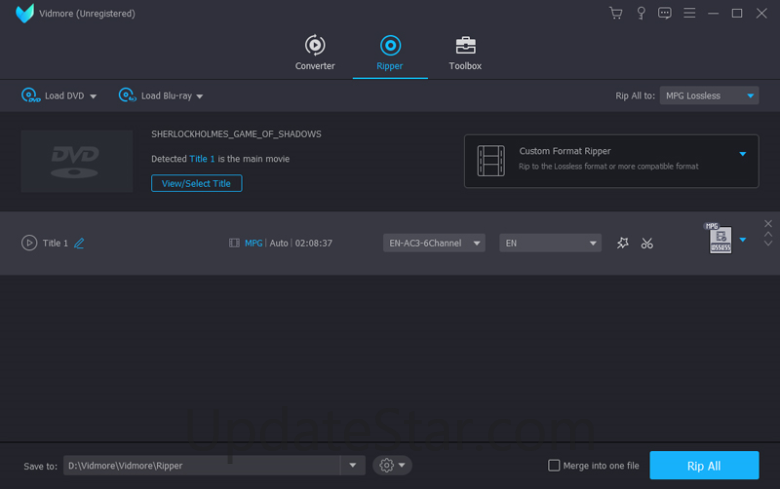Expand the Load Blu-ray dropdown arrow

[x=199, y=97]
